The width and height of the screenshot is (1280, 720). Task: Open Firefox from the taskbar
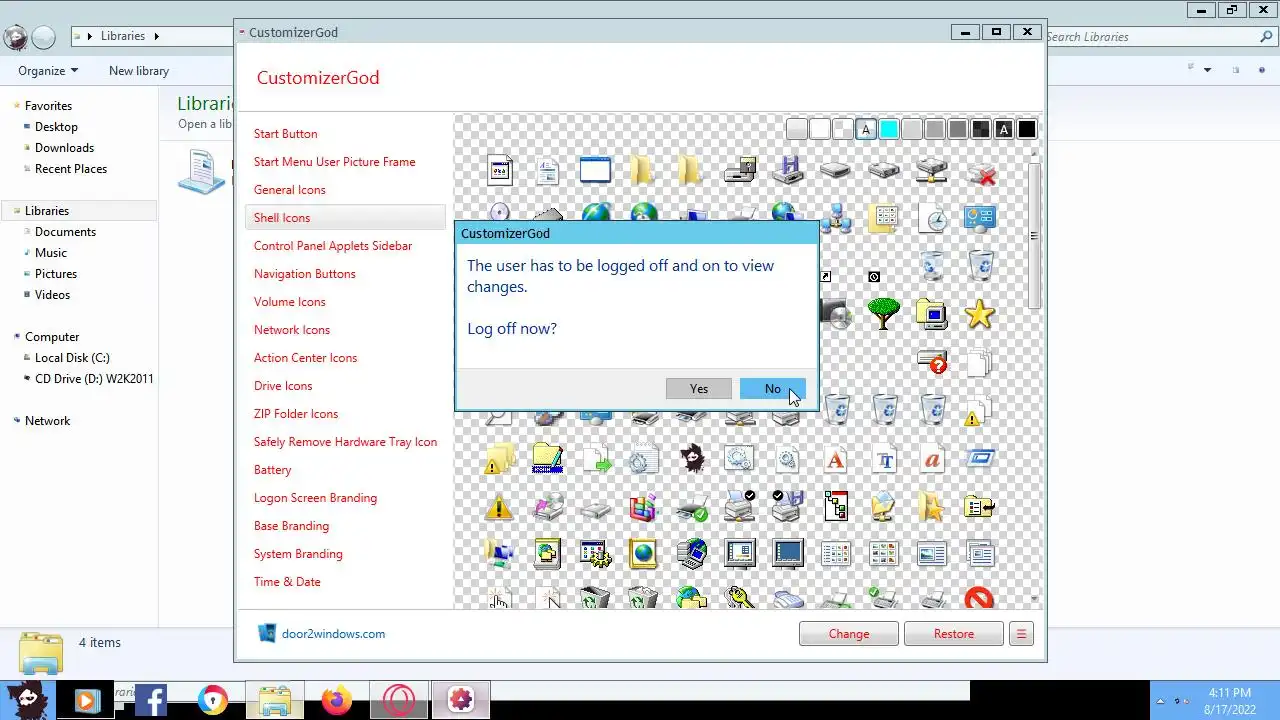click(337, 700)
